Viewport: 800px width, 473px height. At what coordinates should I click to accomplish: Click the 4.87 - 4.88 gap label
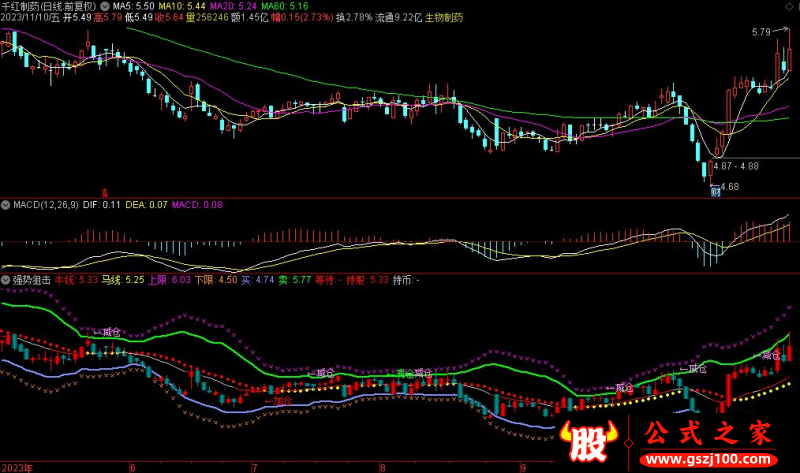tap(736, 166)
